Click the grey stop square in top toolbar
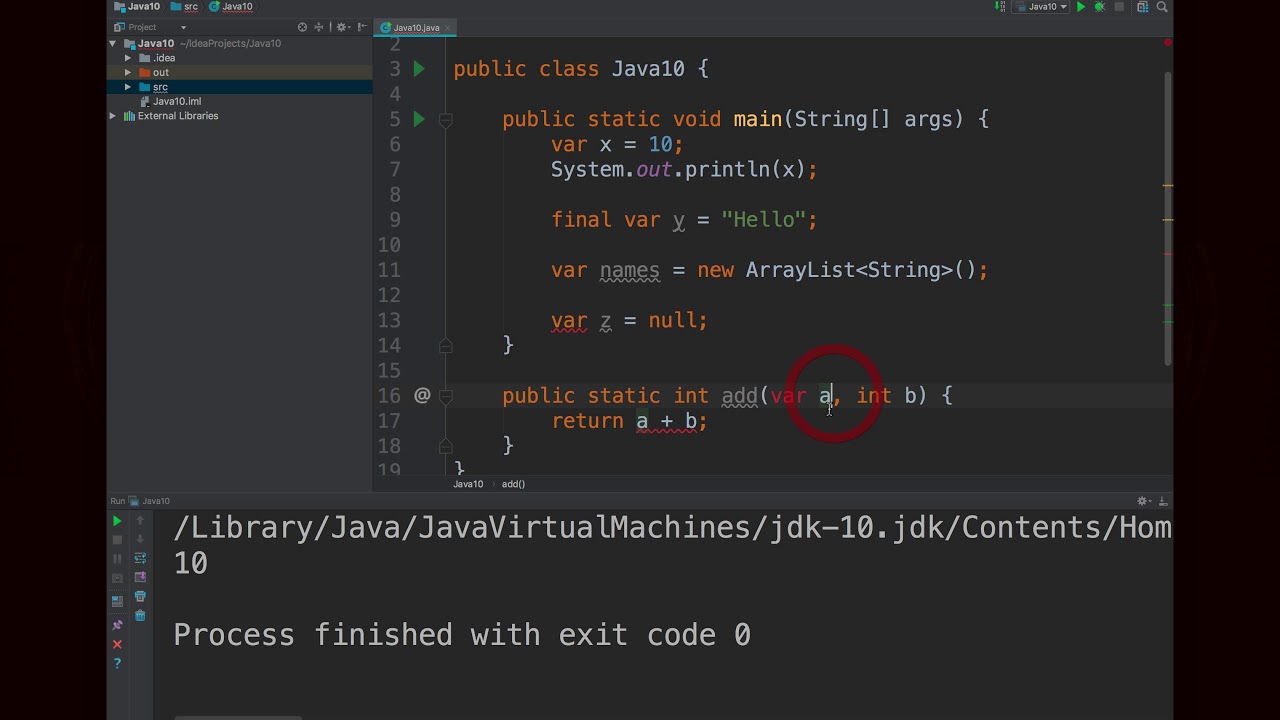1280x720 pixels. pos(1119,7)
